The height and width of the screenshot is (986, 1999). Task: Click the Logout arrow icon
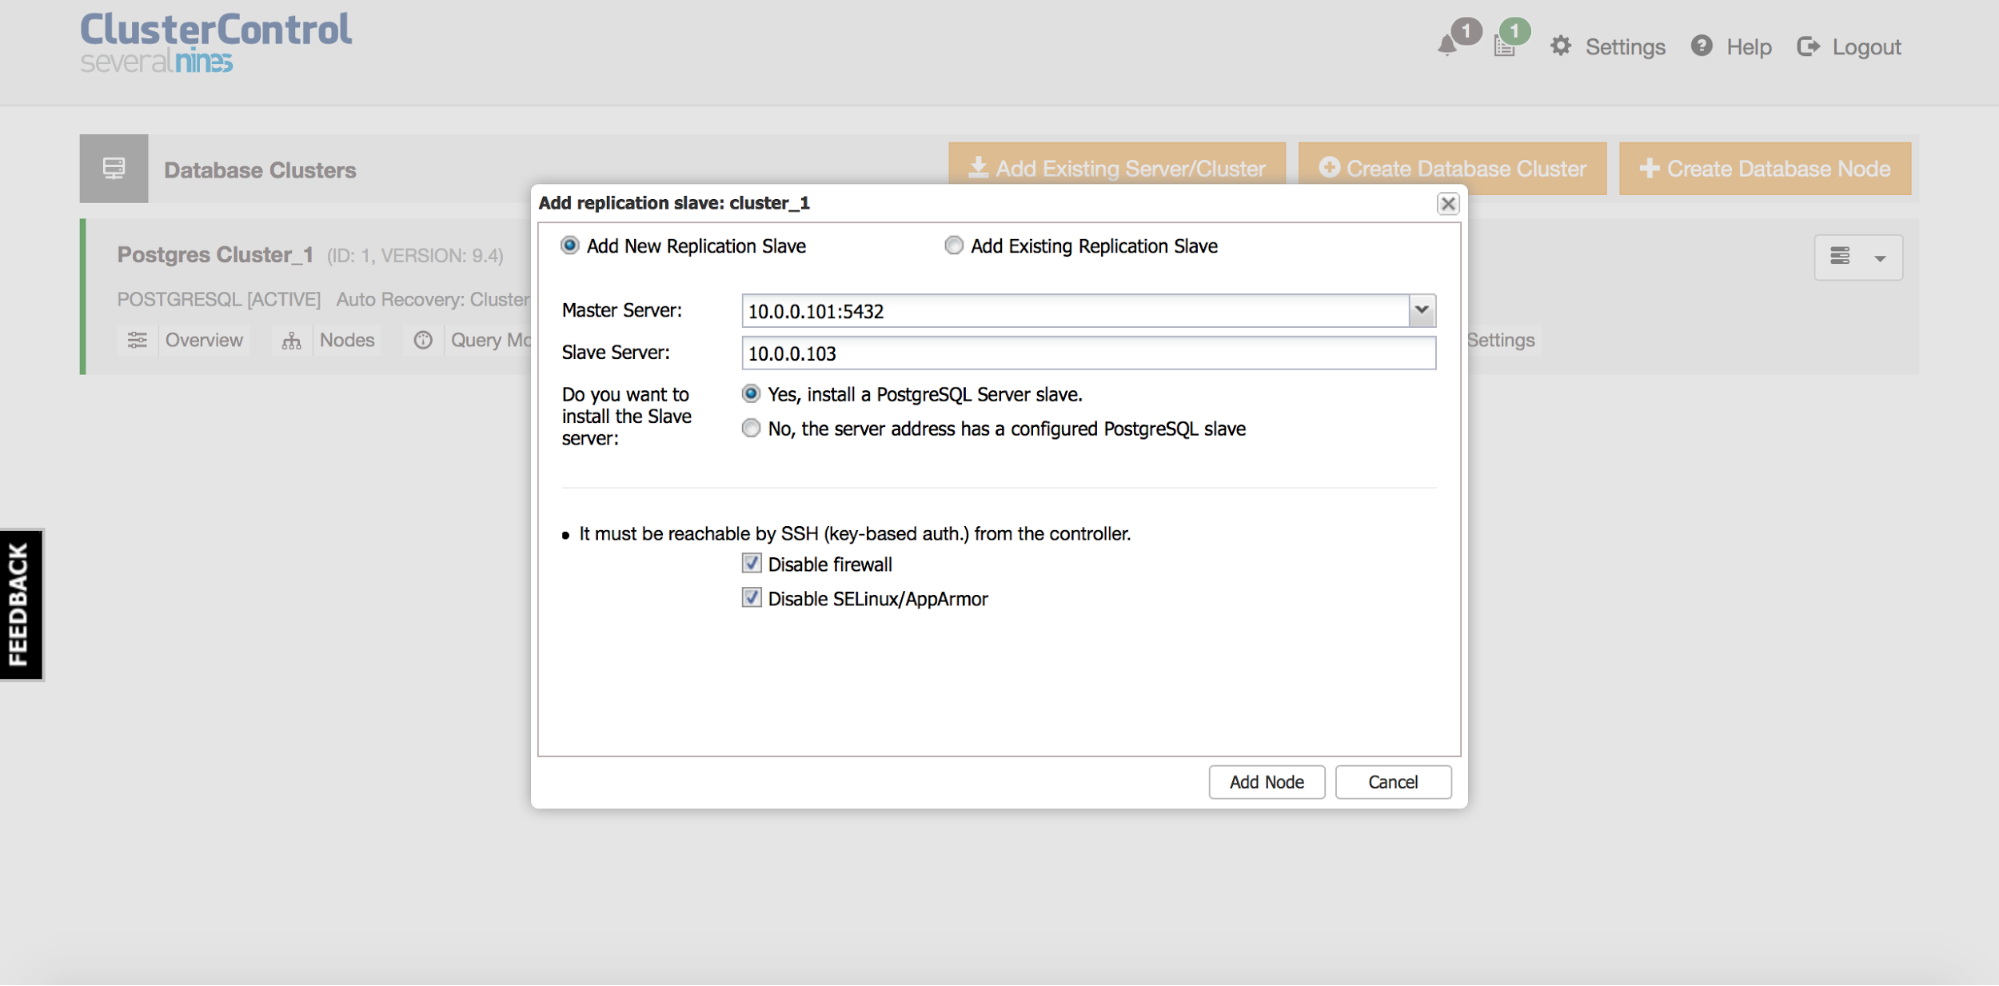coord(1808,46)
